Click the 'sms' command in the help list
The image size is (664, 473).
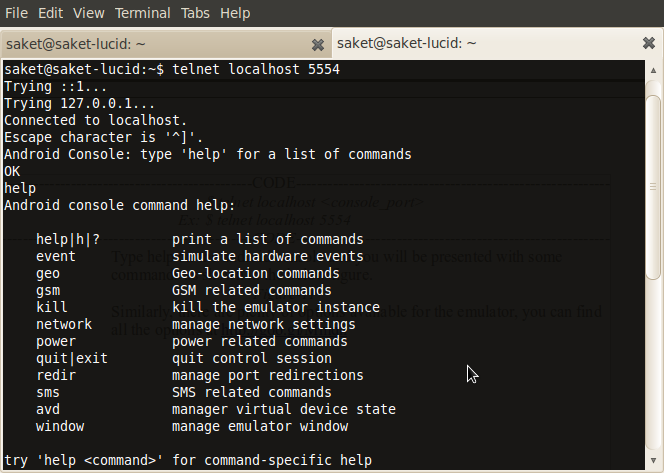click(48, 392)
